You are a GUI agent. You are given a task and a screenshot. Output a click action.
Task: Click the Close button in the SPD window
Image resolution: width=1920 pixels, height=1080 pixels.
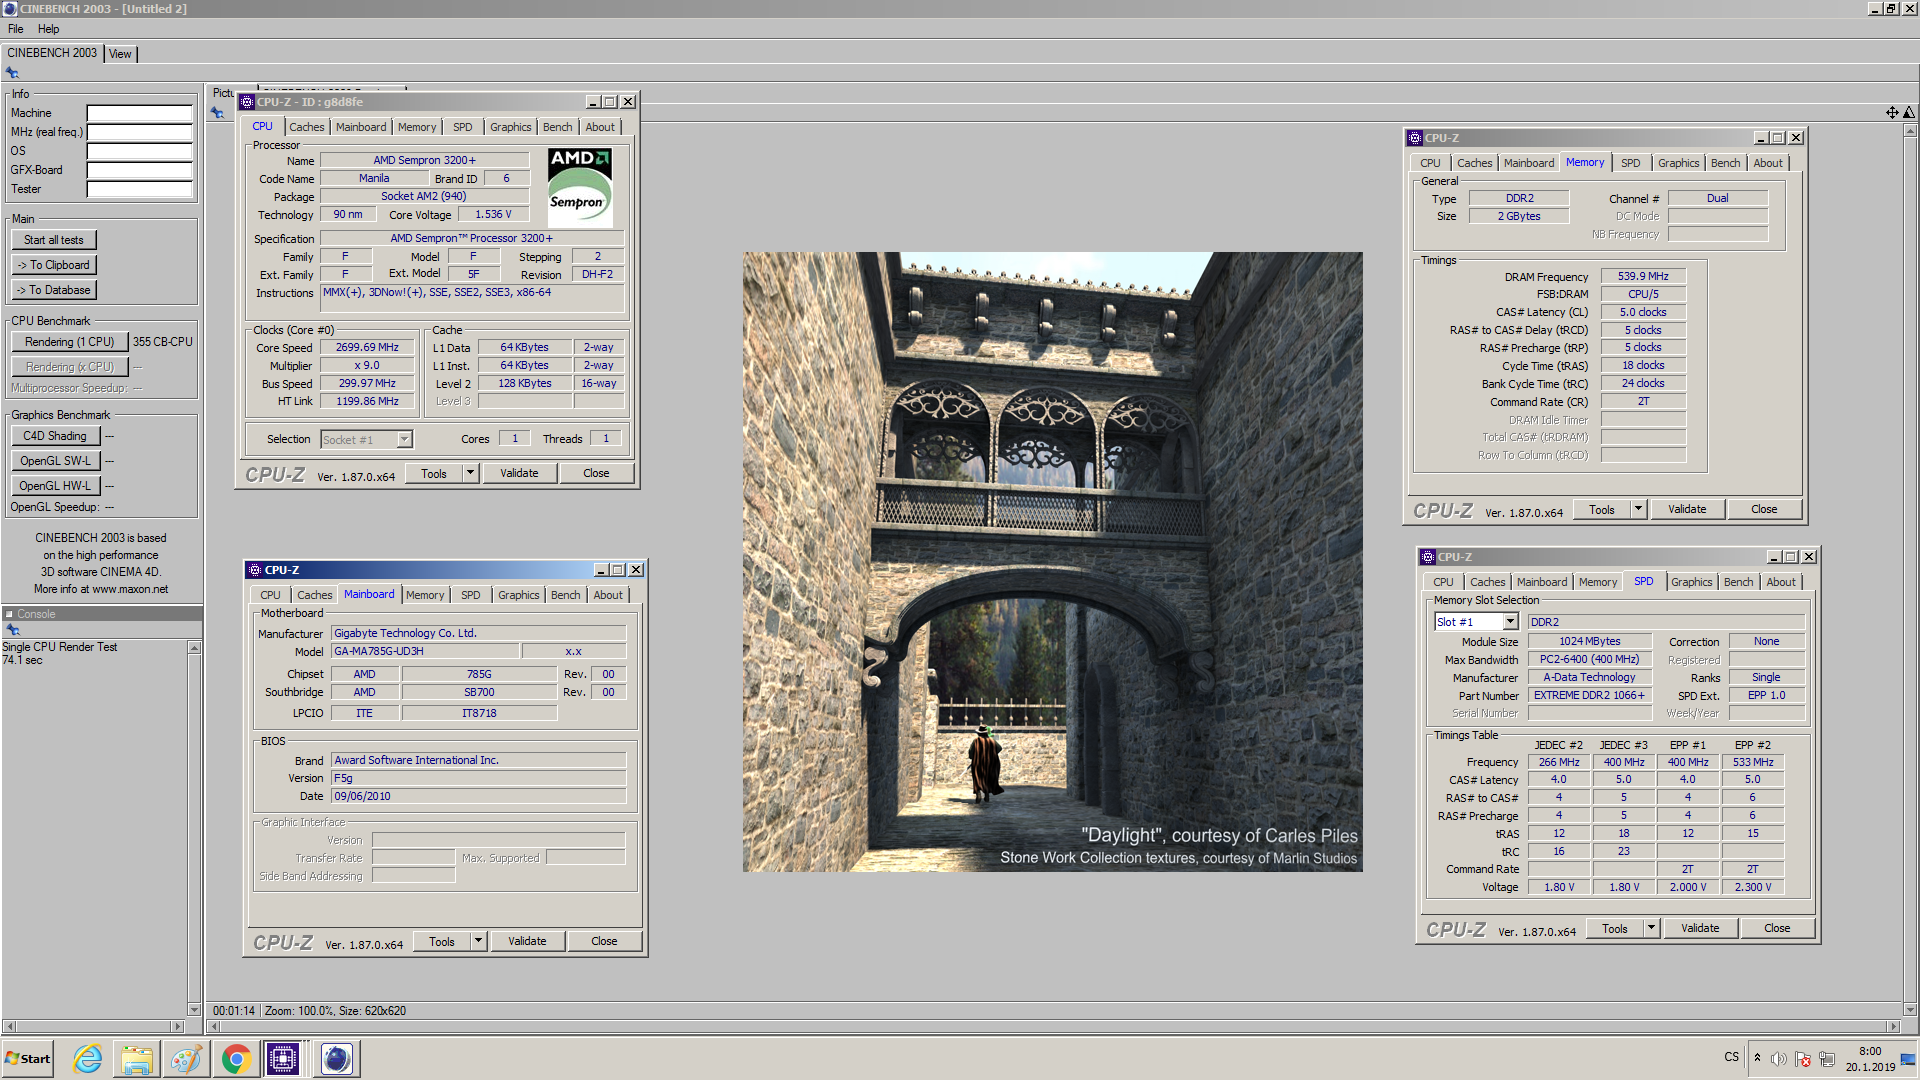(x=1777, y=929)
